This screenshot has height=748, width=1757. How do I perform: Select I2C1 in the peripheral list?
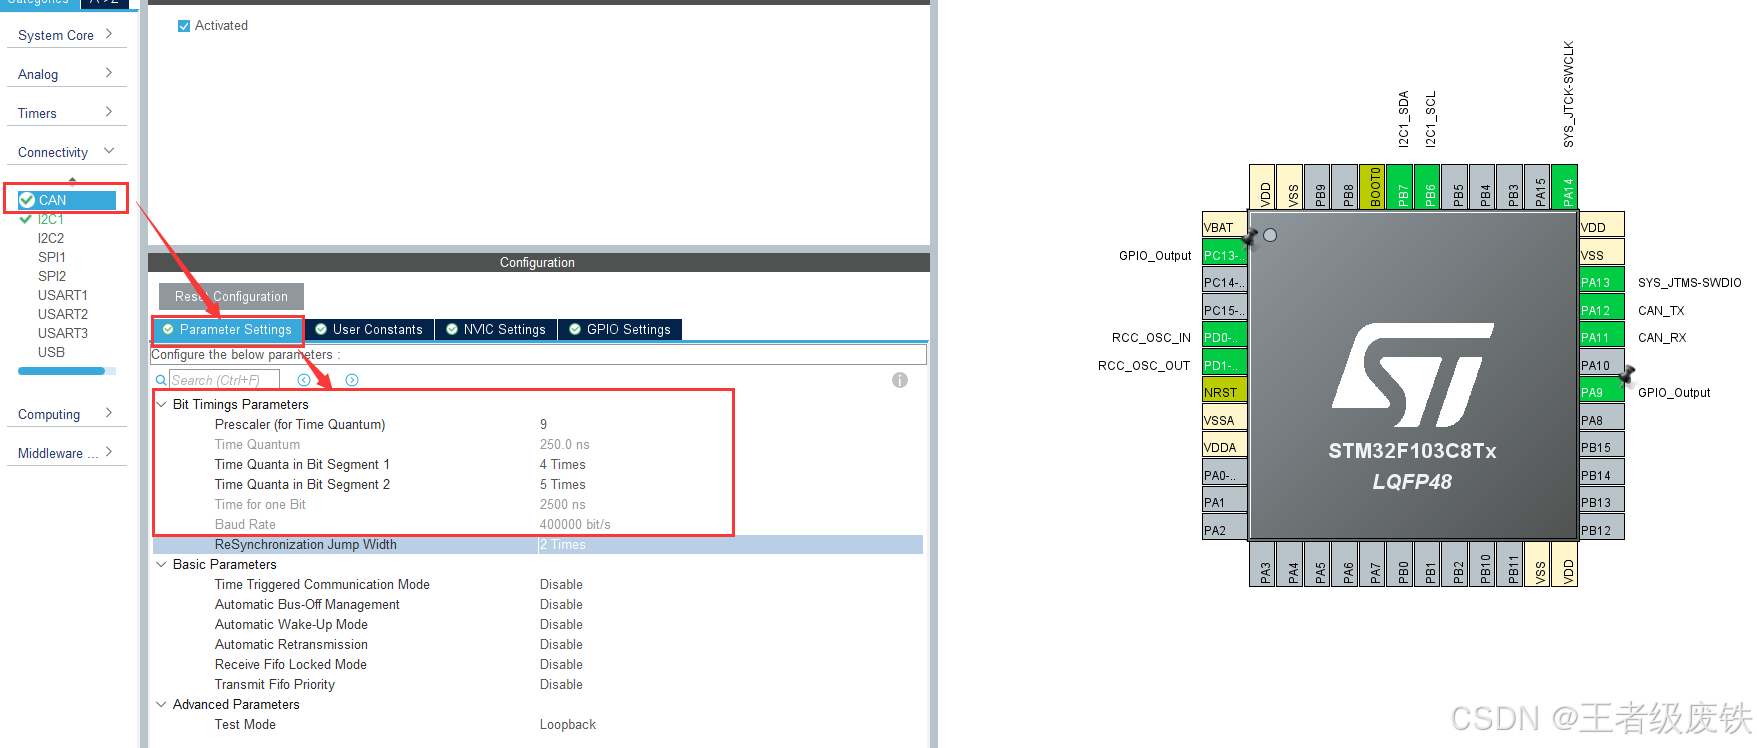(x=50, y=219)
